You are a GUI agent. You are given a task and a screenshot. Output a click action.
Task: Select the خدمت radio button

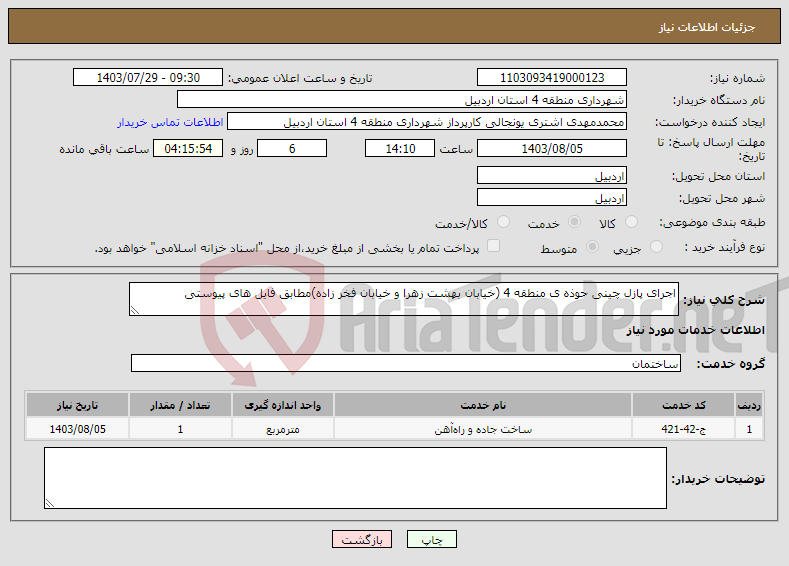(574, 222)
